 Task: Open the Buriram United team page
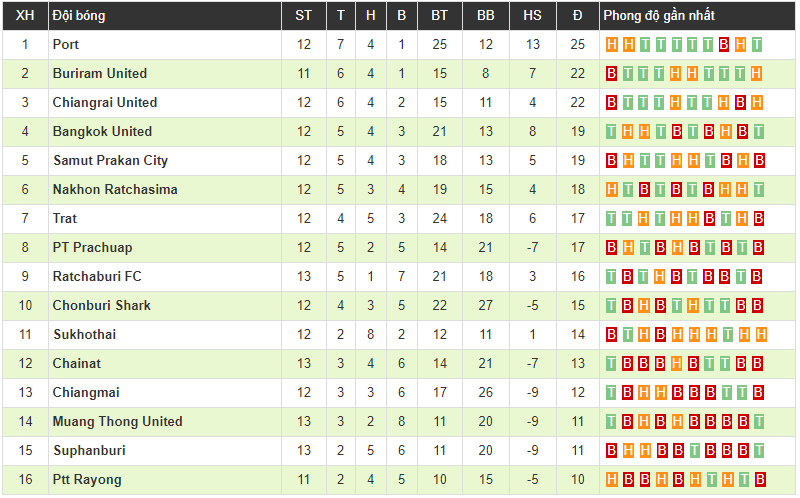[99, 74]
